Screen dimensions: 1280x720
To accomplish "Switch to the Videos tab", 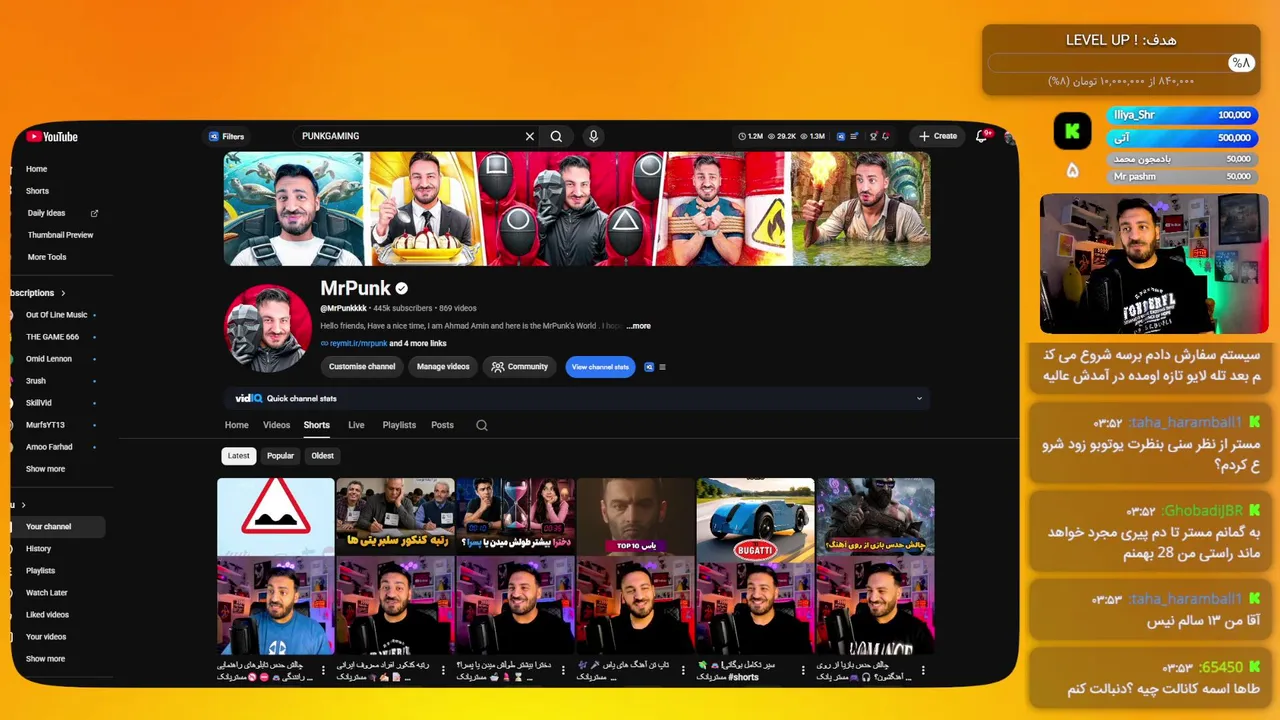I will [x=277, y=425].
